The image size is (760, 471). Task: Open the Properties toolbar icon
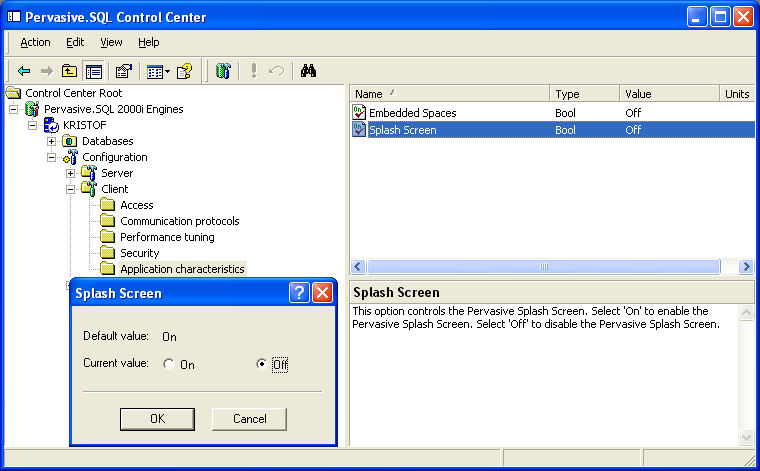pyautogui.click(x=124, y=72)
